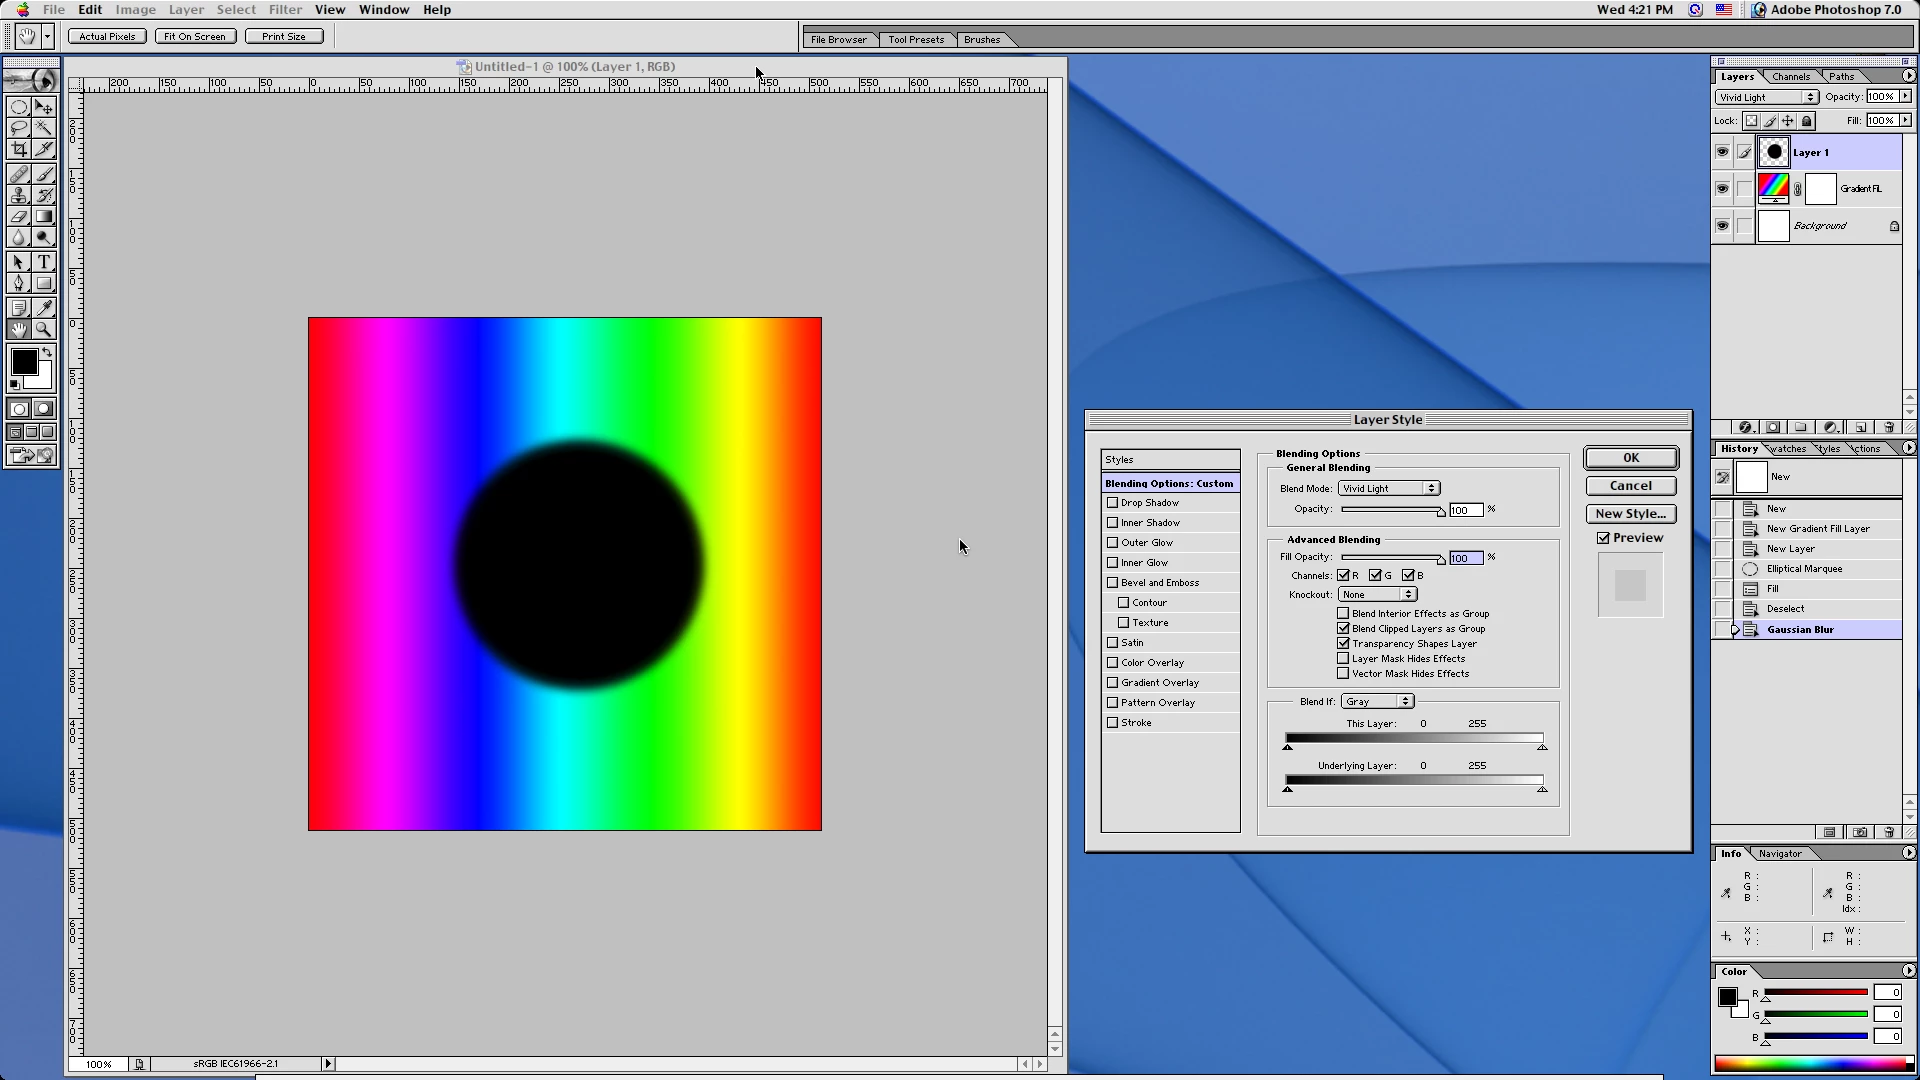Open the Blend If Gray dropdown
1920x1080 pixels.
[x=1376, y=702]
